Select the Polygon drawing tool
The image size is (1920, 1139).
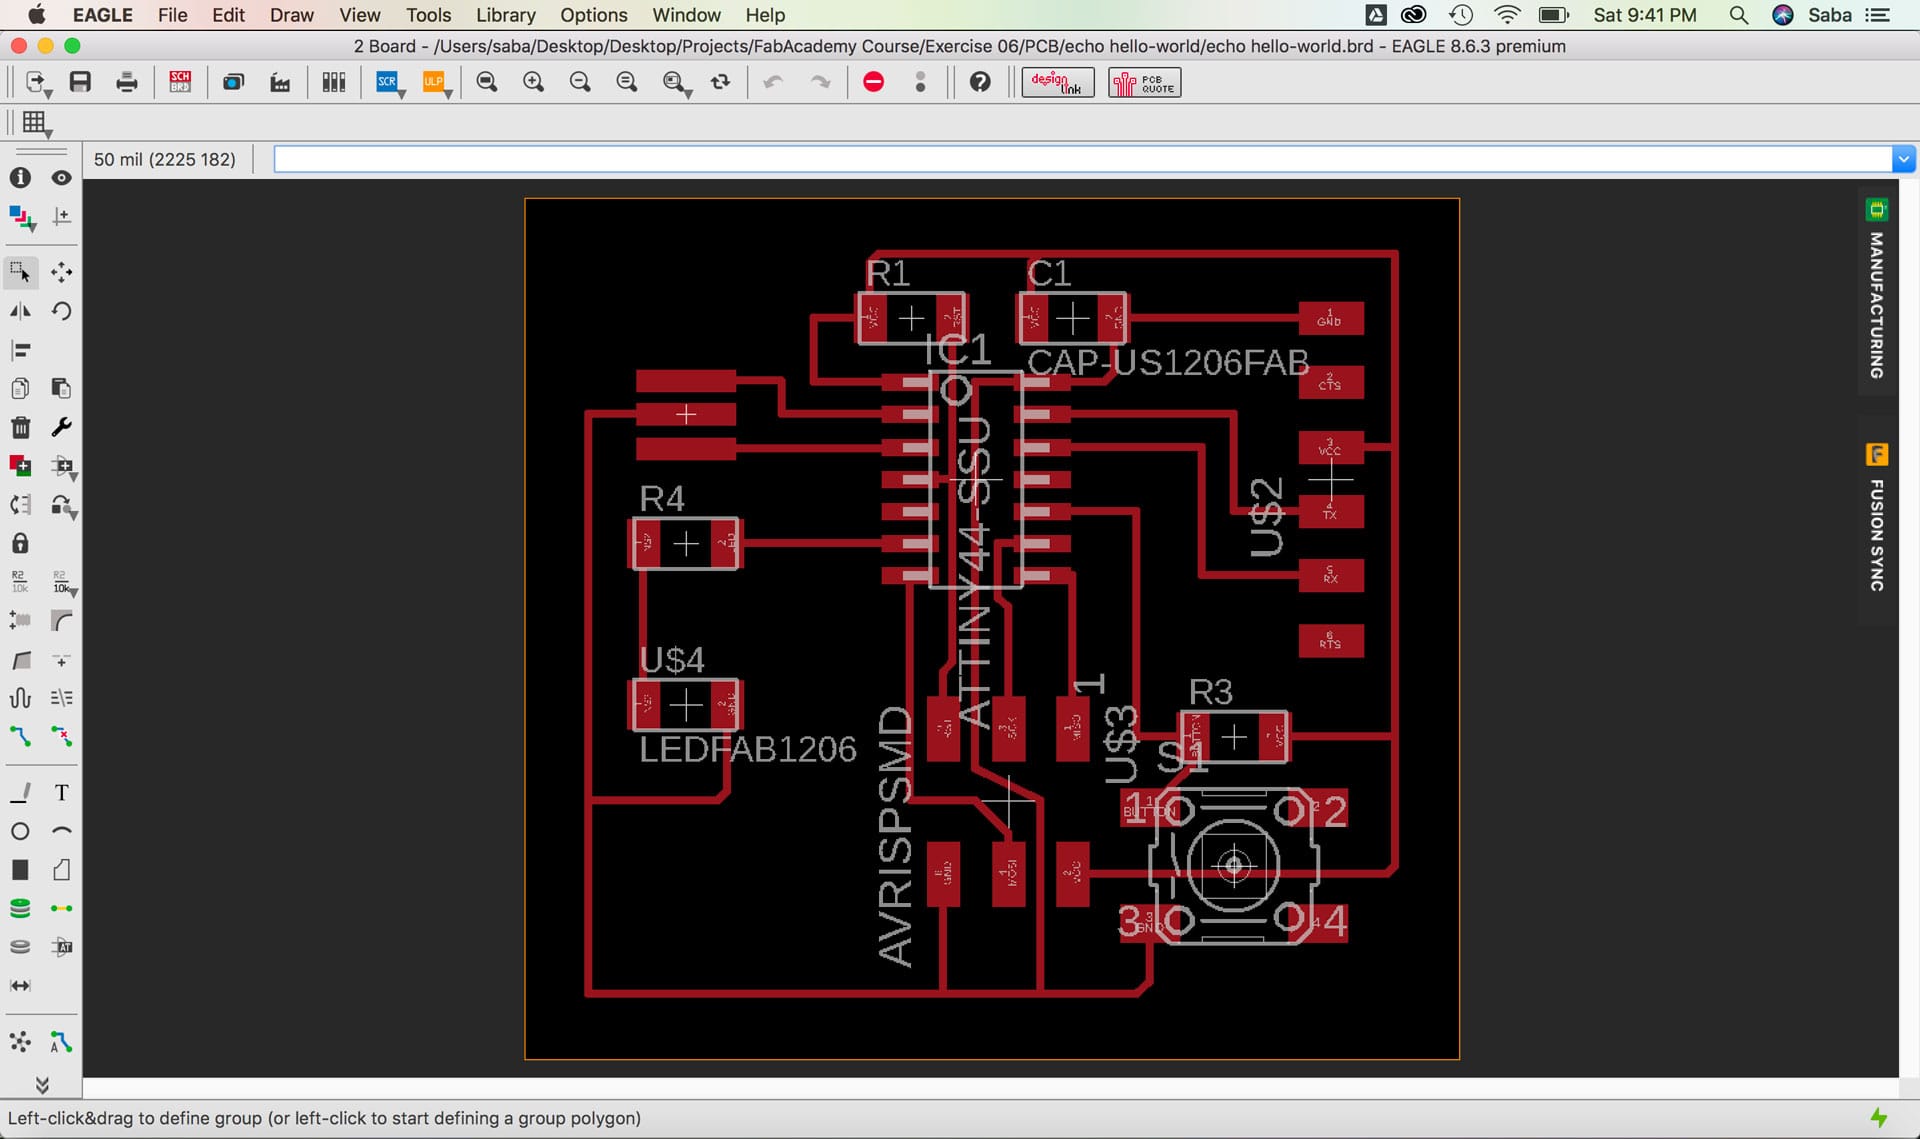point(61,870)
